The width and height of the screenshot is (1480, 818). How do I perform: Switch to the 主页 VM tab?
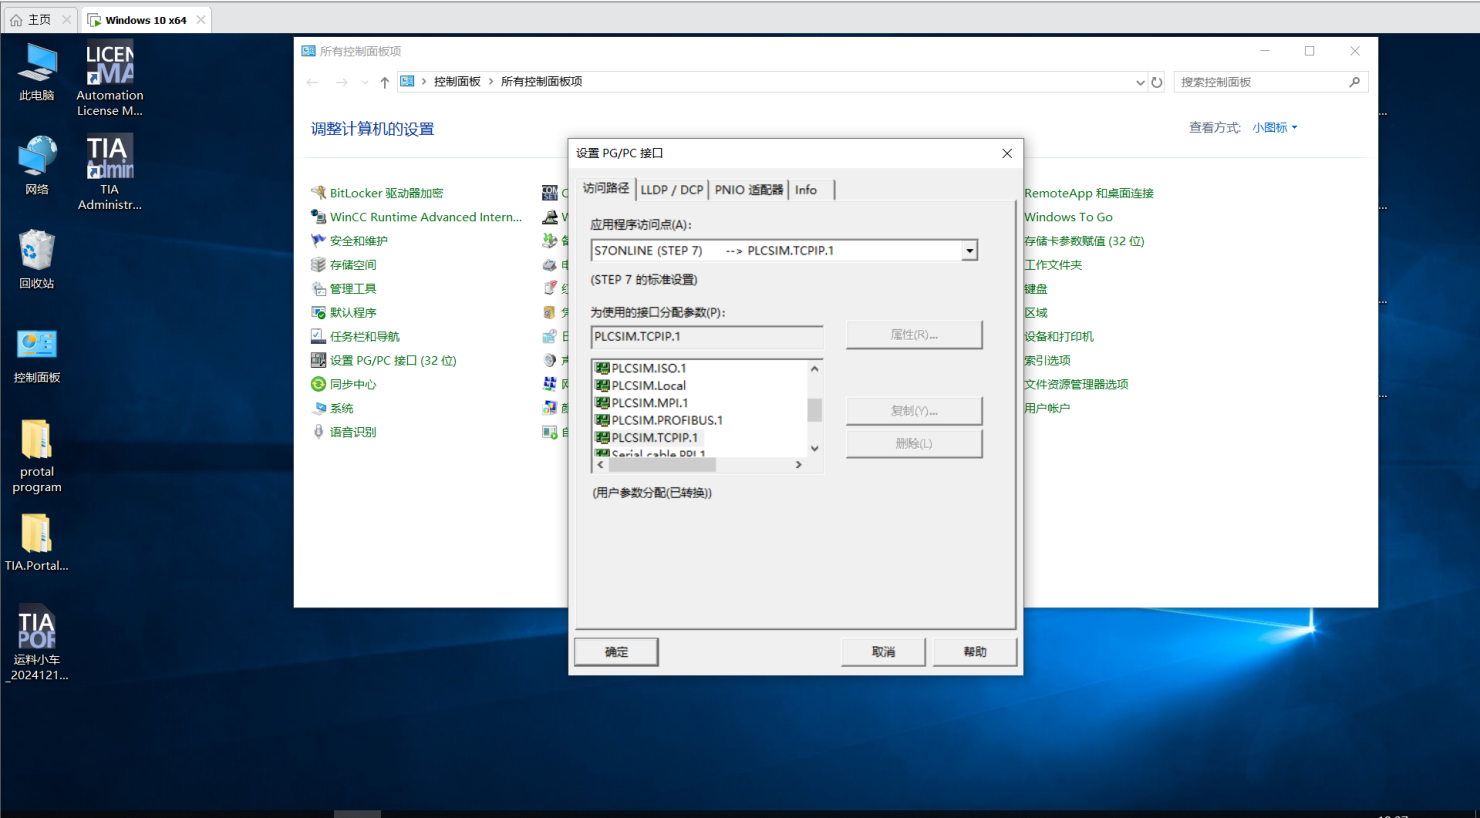(x=39, y=20)
